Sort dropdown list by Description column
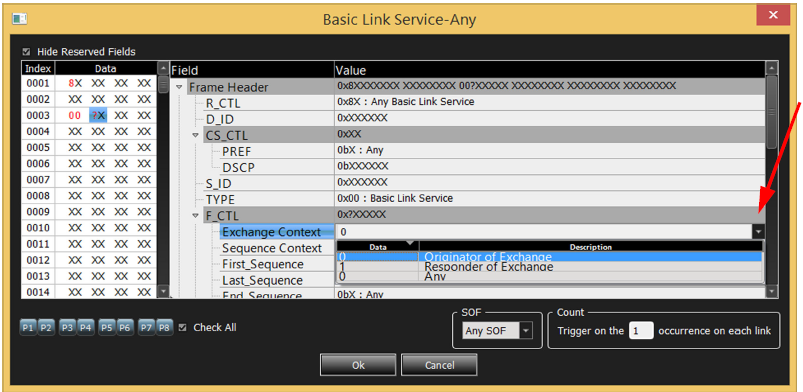The image size is (803, 392). point(590,246)
